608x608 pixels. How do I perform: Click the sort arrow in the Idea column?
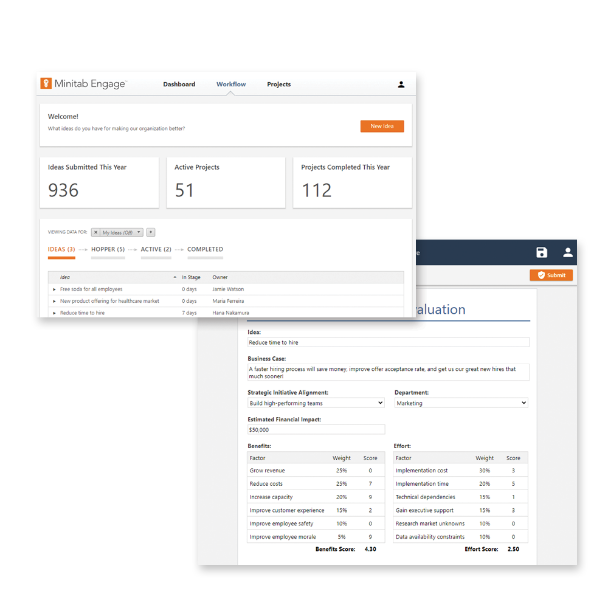point(175,277)
